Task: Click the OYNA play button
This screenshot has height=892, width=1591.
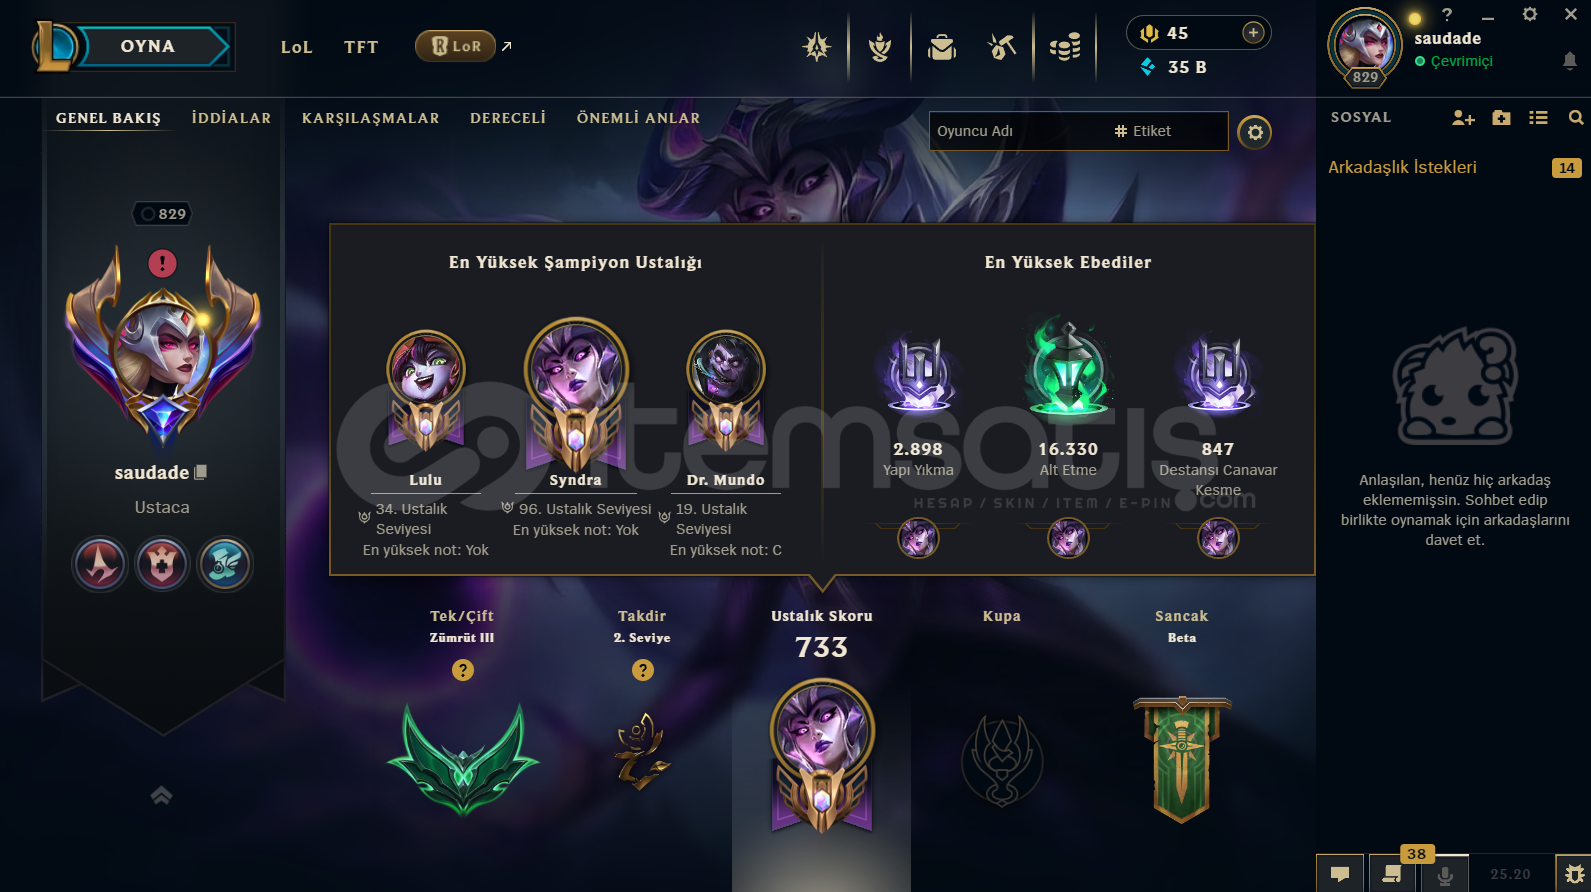Action: (x=148, y=46)
